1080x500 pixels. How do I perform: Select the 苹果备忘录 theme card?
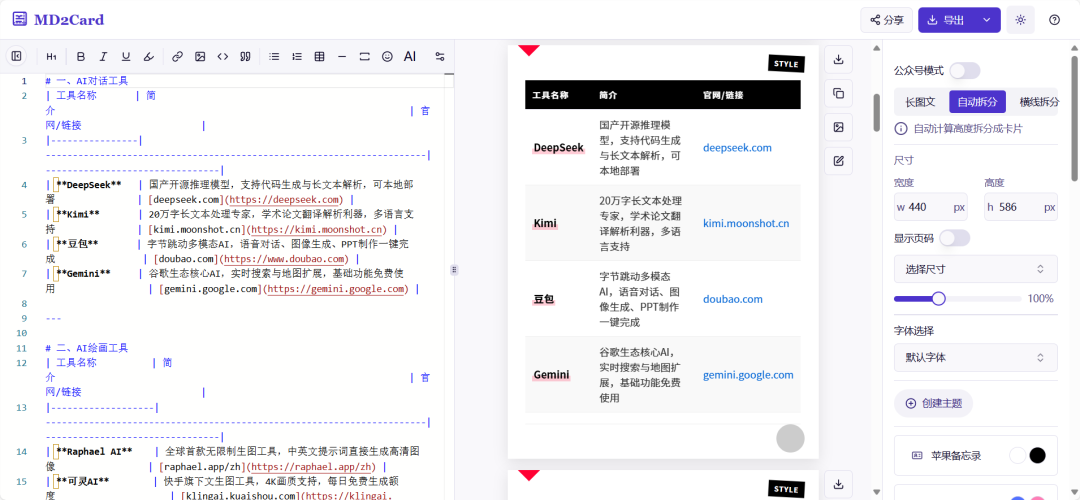[975, 455]
